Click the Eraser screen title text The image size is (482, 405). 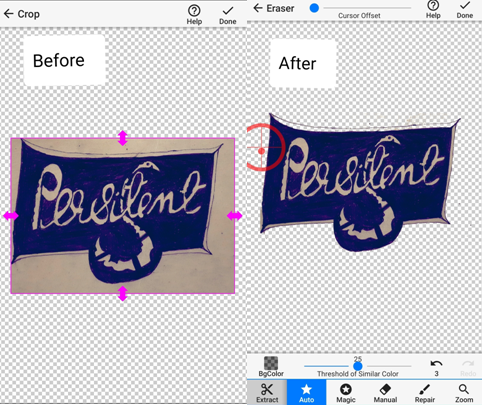pos(280,8)
